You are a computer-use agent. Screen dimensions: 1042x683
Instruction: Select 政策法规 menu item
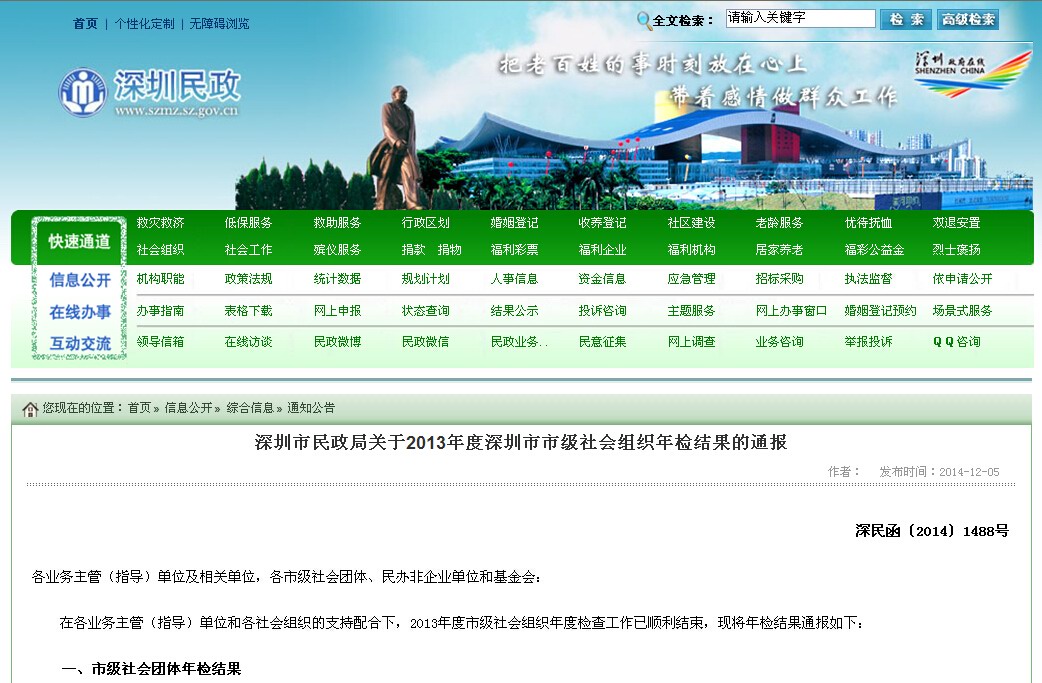click(248, 279)
